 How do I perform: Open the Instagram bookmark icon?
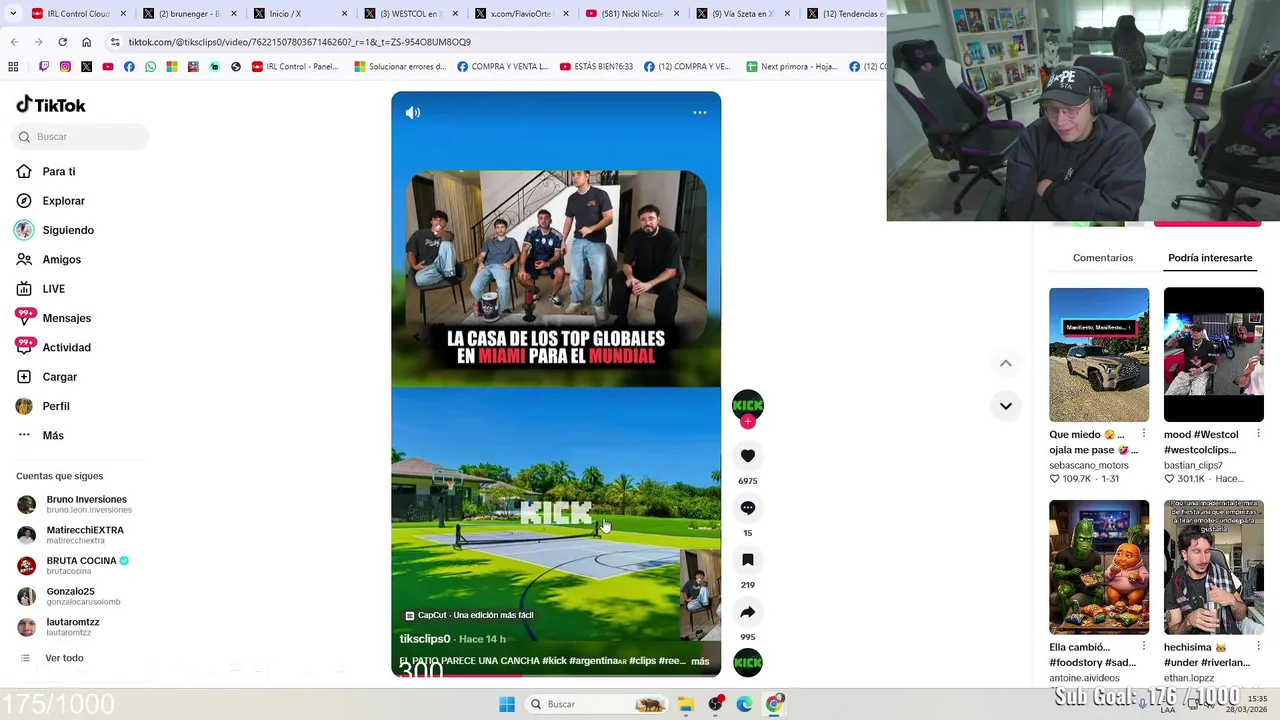pyautogui.click(x=65, y=67)
